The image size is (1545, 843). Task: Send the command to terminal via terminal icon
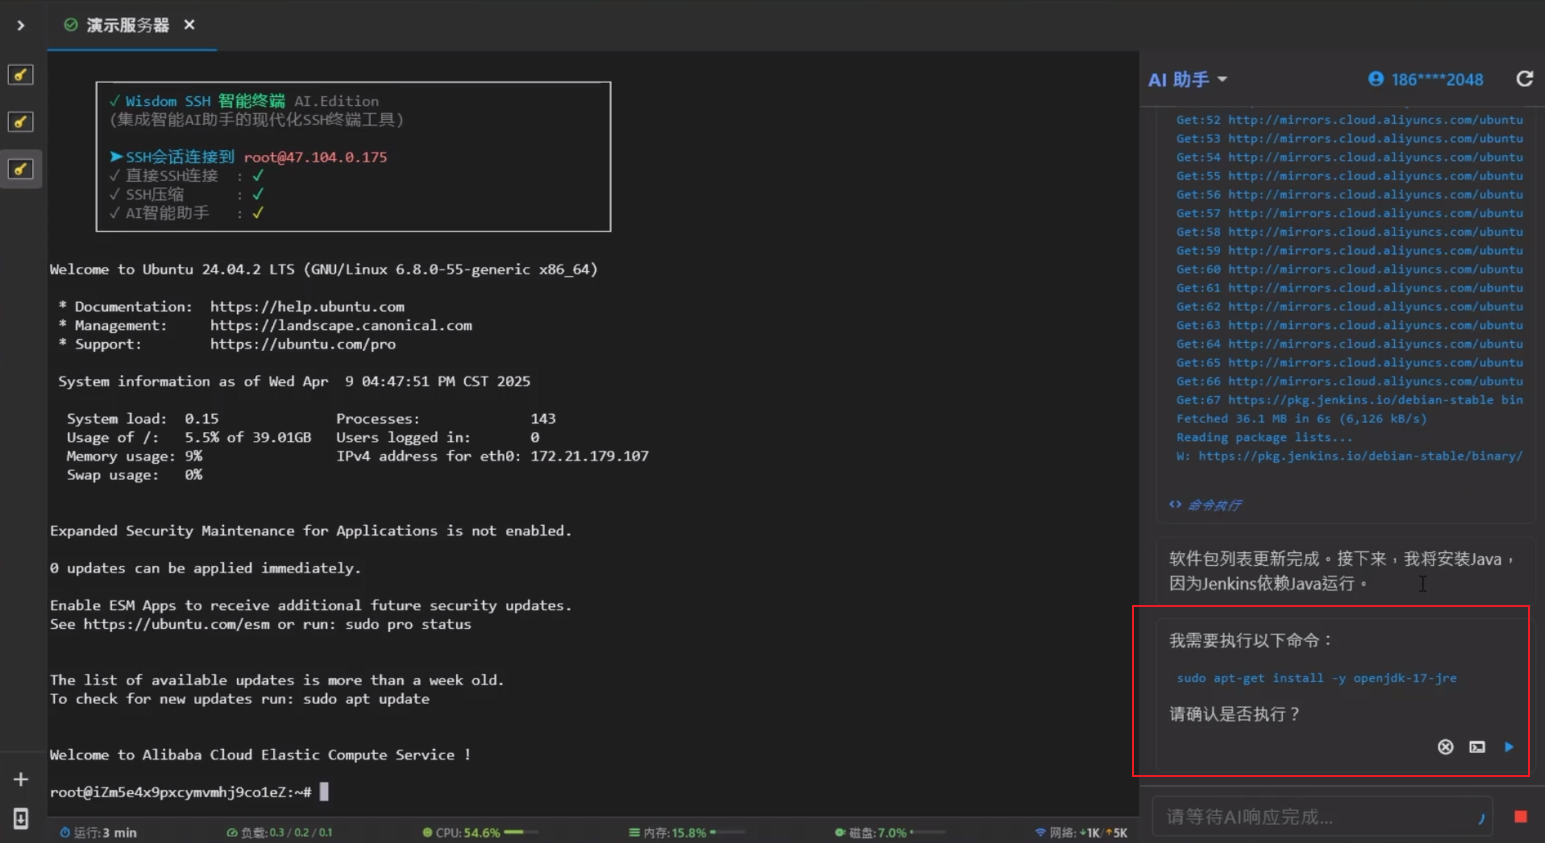tap(1477, 747)
